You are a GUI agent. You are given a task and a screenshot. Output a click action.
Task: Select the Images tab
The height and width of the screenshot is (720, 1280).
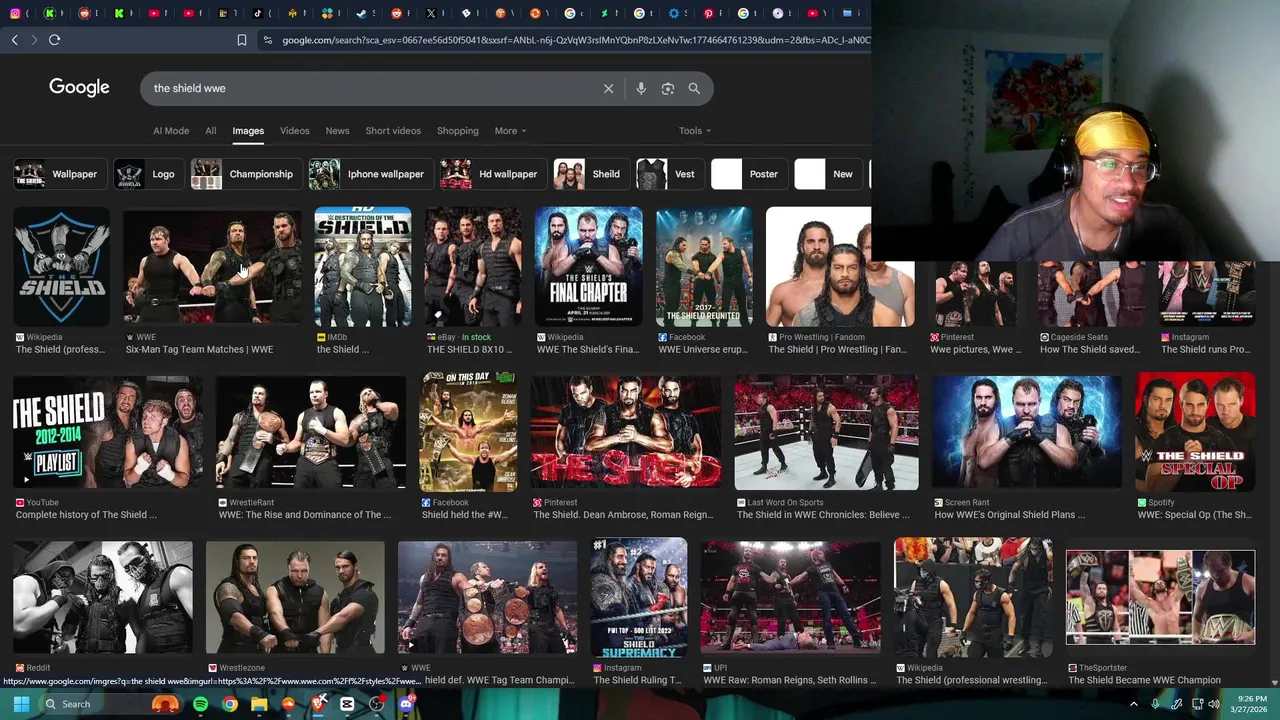point(248,131)
